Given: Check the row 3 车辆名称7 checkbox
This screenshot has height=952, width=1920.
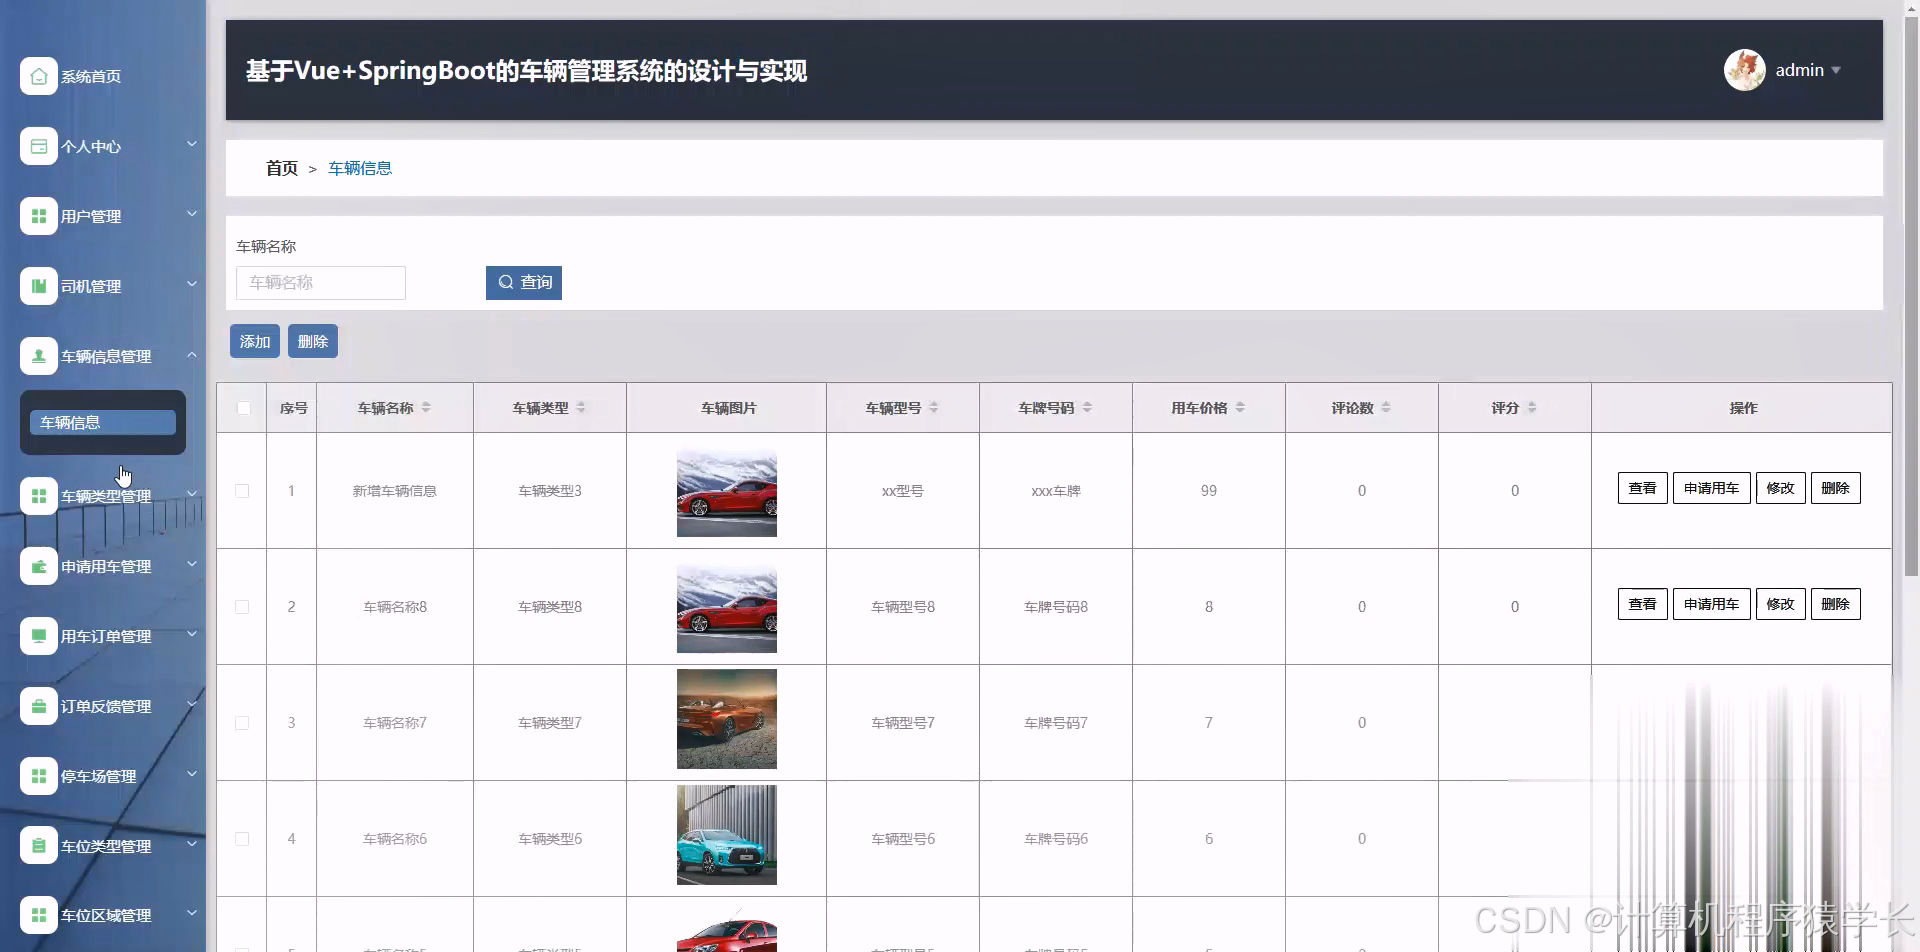Looking at the screenshot, I should coord(242,723).
